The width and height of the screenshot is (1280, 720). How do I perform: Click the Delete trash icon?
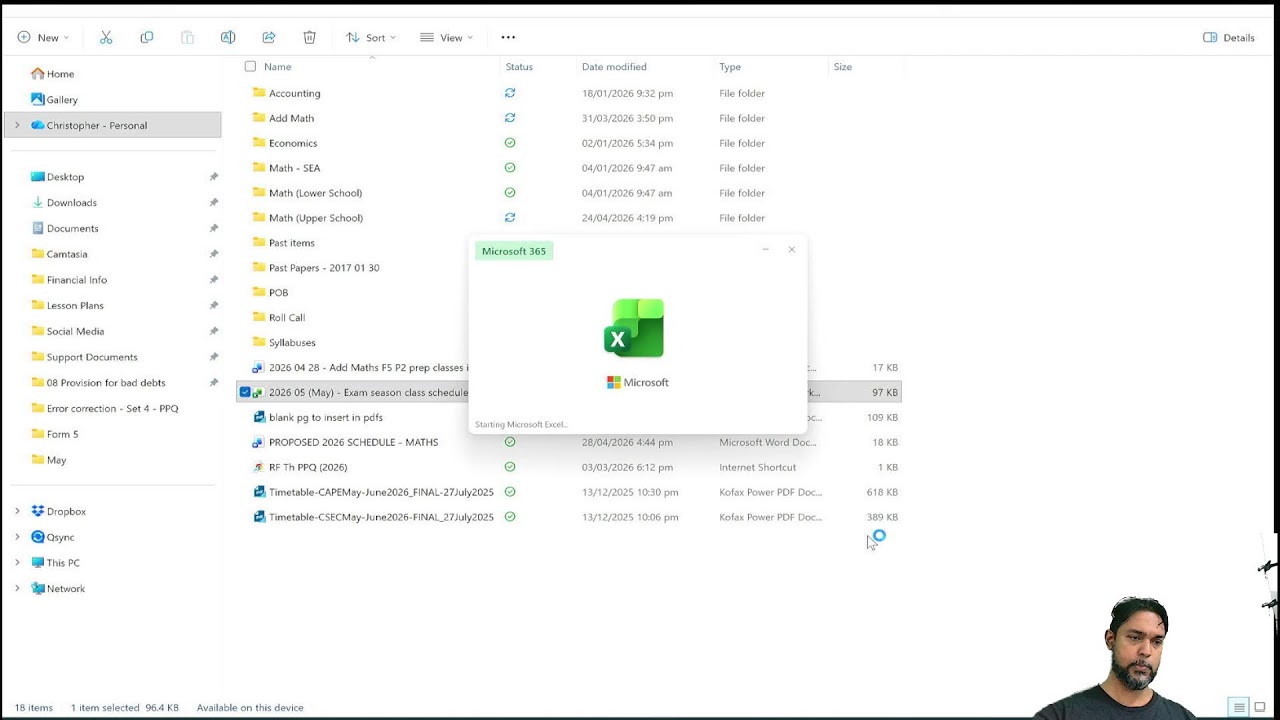(x=310, y=37)
